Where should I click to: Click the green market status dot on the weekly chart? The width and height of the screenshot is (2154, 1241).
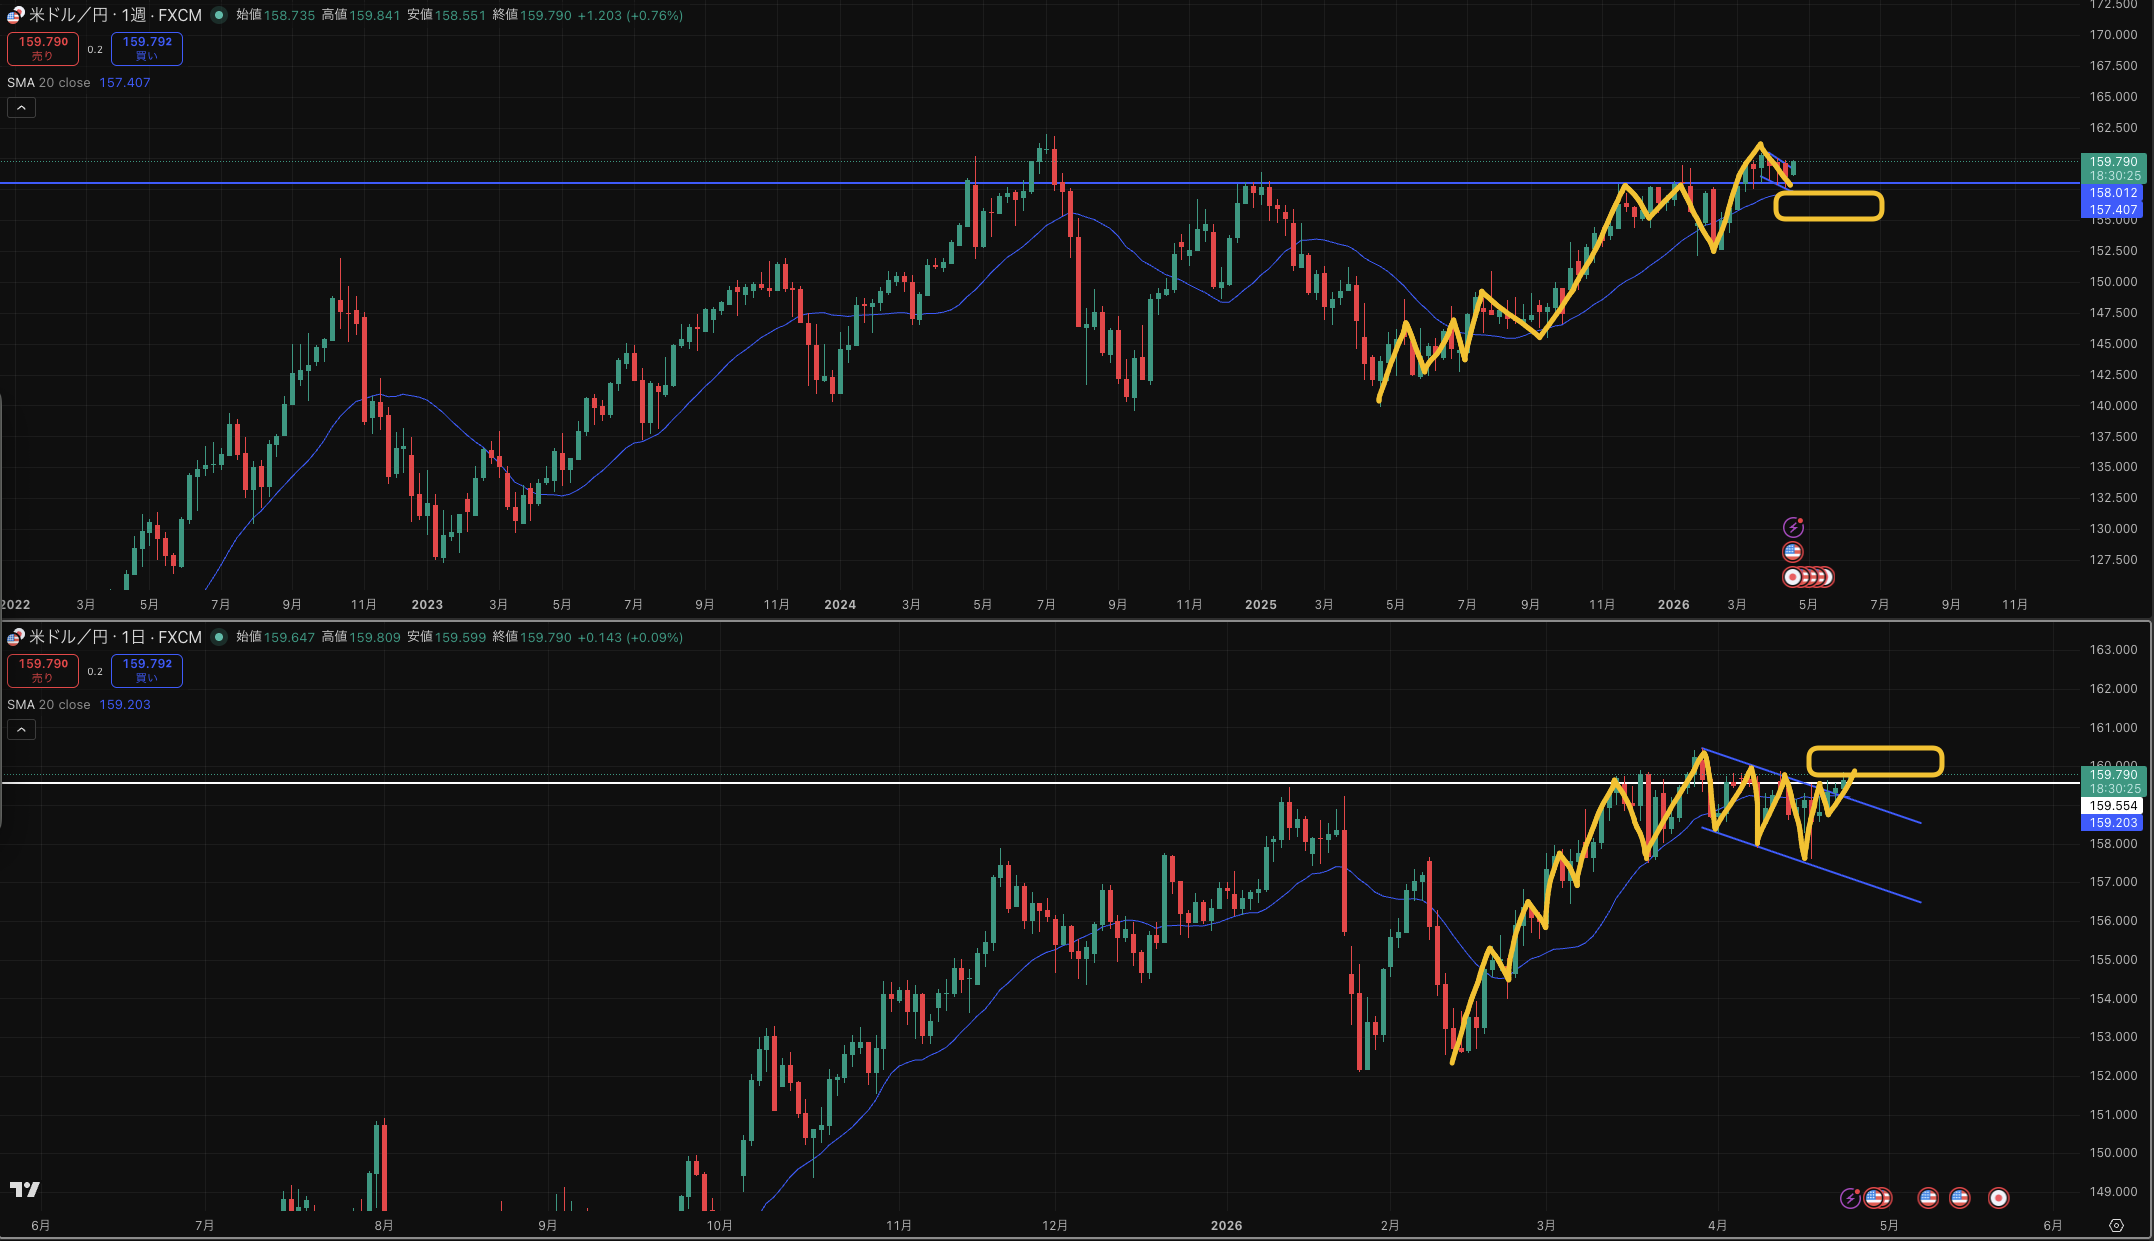coord(219,15)
